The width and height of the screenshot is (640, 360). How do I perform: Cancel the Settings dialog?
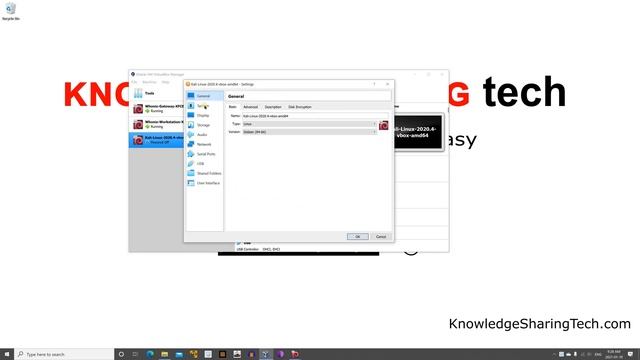[x=381, y=237]
